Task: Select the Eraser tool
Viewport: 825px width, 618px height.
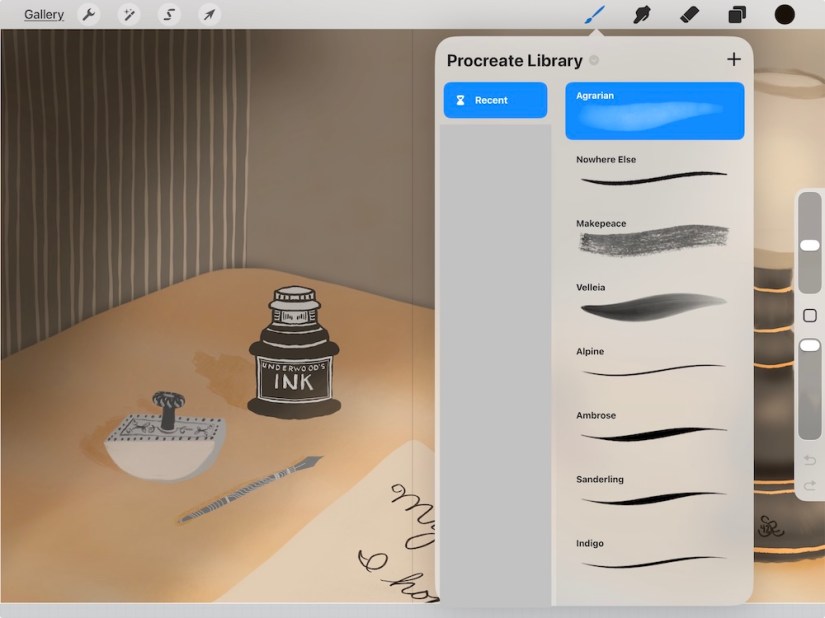Action: coord(689,14)
